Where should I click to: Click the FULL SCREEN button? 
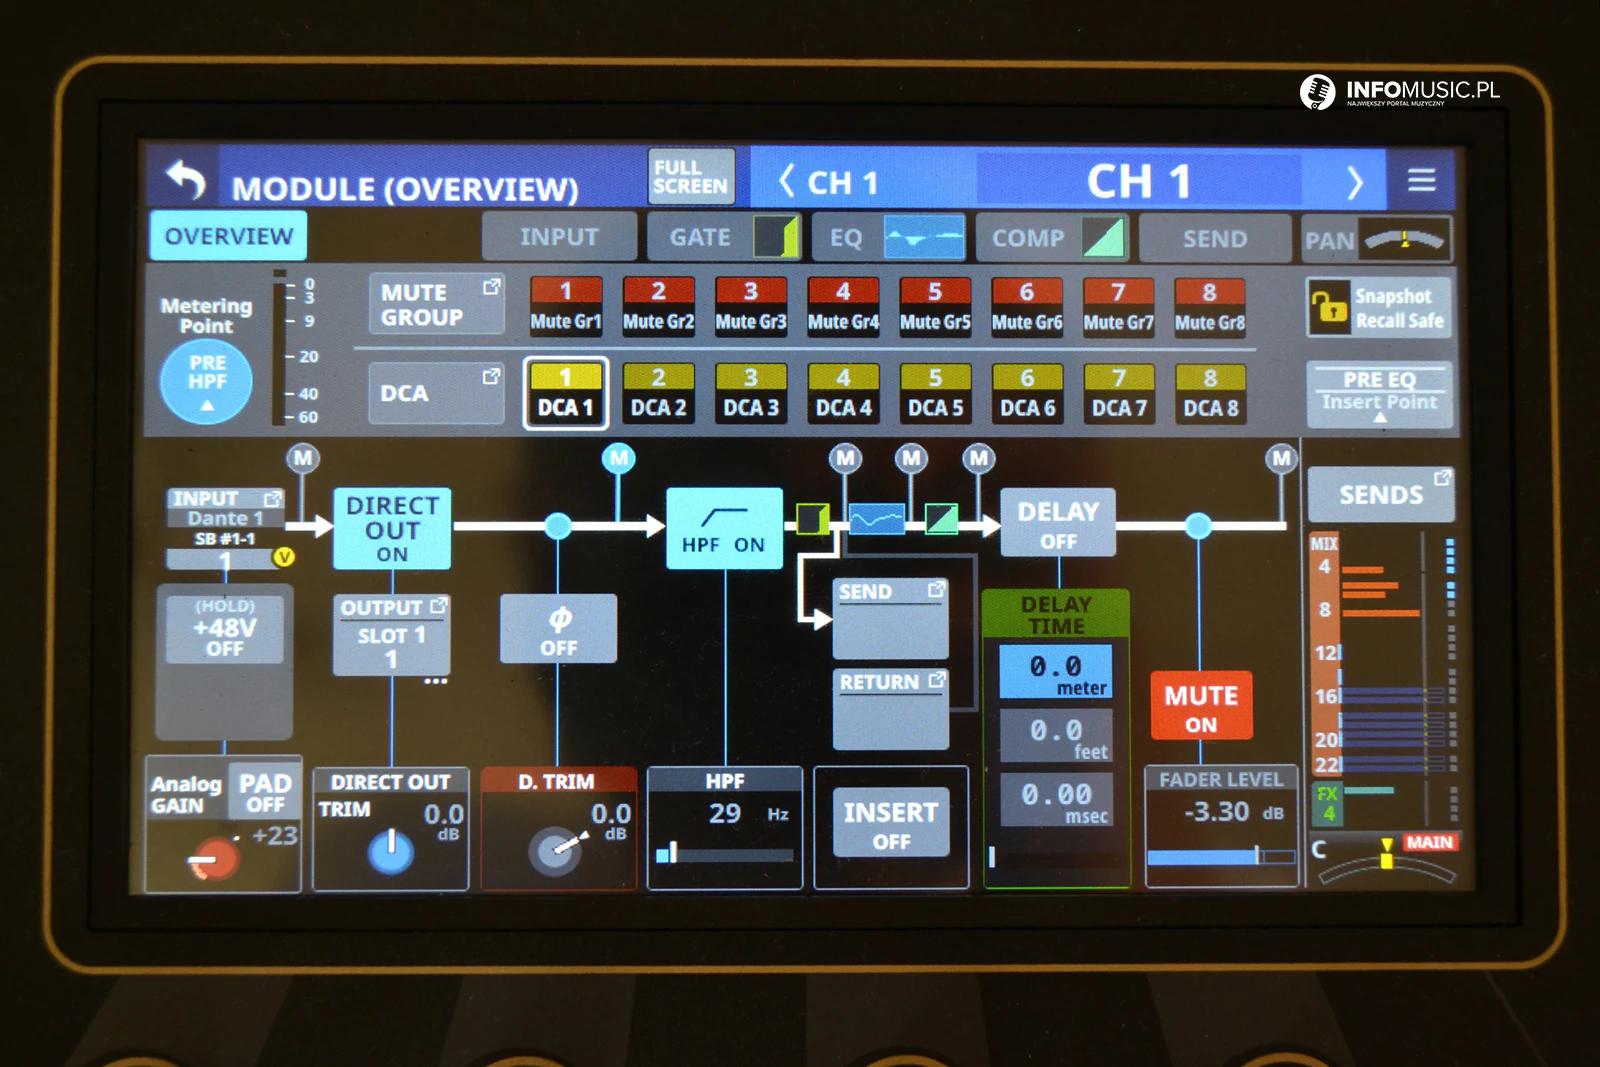(x=691, y=177)
